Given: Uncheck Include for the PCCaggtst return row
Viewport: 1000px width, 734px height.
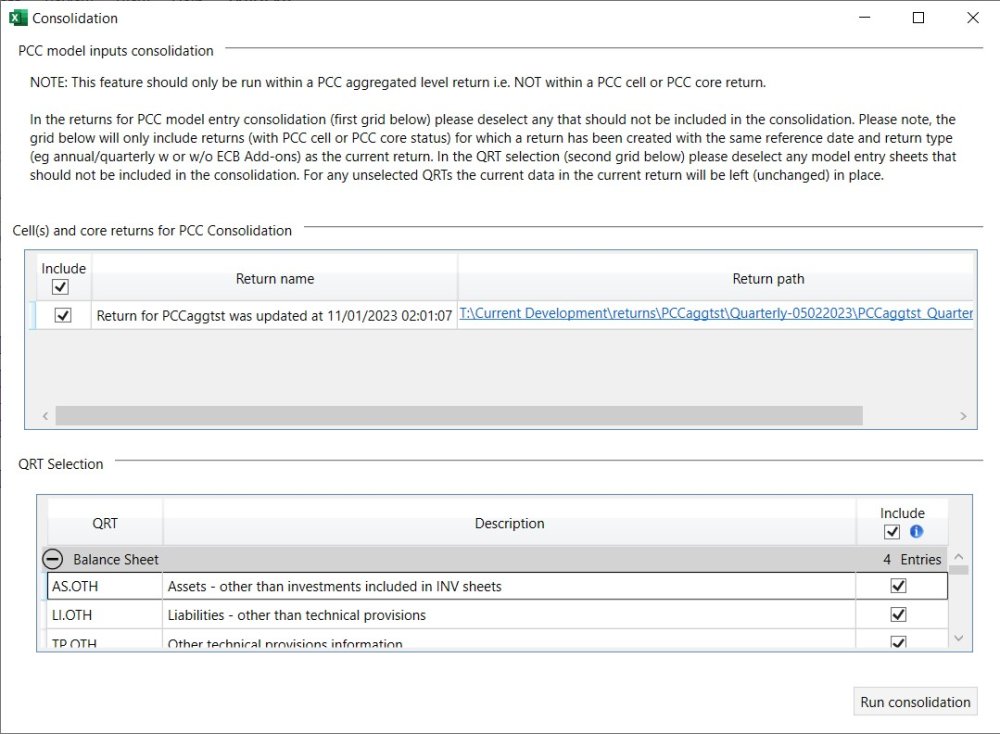Looking at the screenshot, I should (62, 313).
